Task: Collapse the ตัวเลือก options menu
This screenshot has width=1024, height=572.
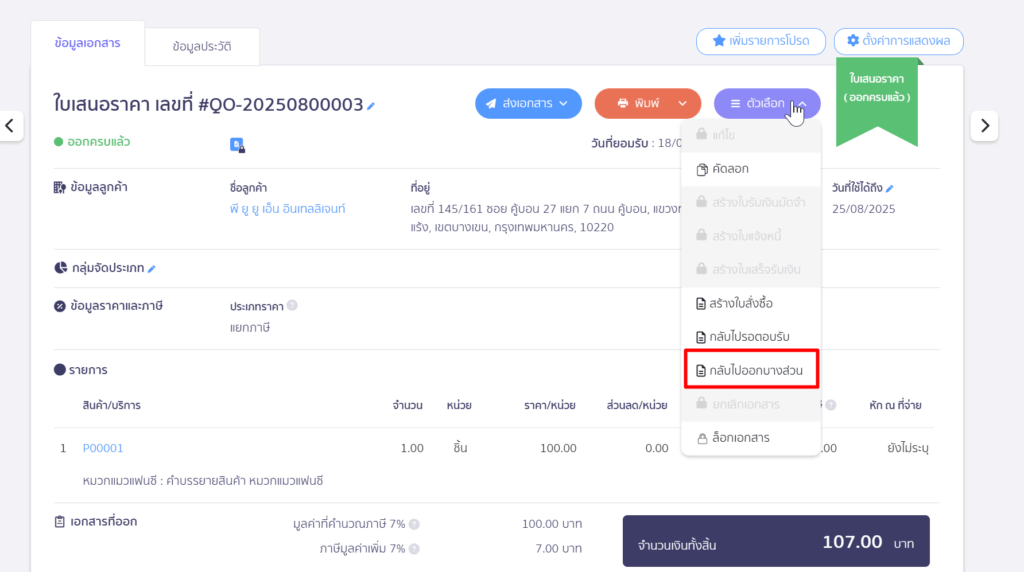Action: click(x=767, y=103)
